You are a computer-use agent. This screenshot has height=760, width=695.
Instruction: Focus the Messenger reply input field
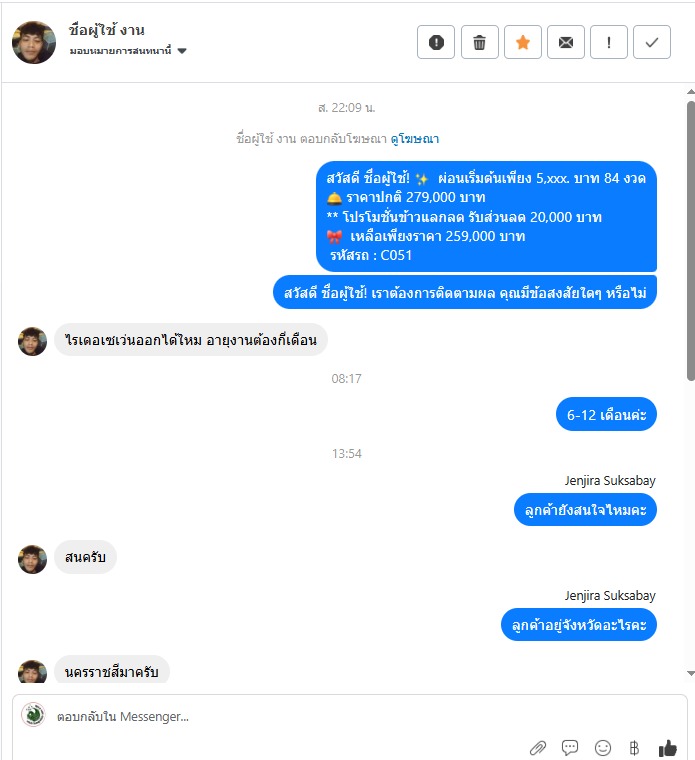[349, 716]
